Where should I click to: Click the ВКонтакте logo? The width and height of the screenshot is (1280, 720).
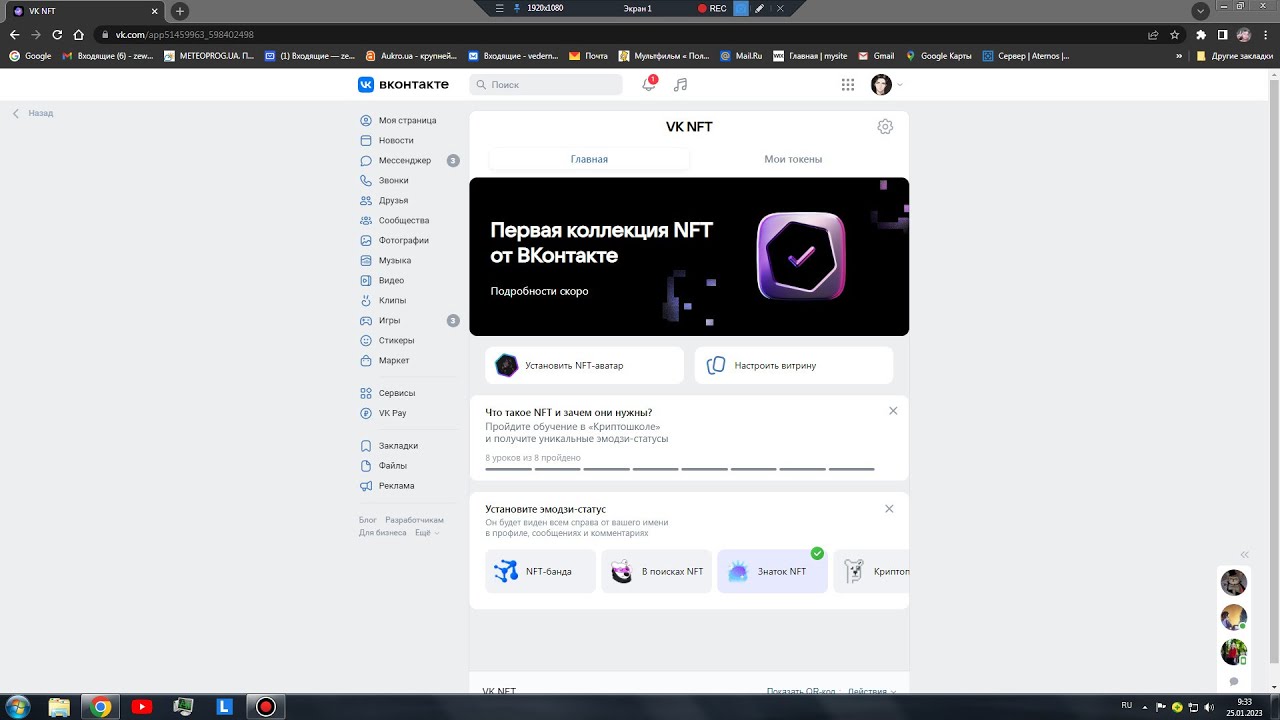(x=404, y=85)
